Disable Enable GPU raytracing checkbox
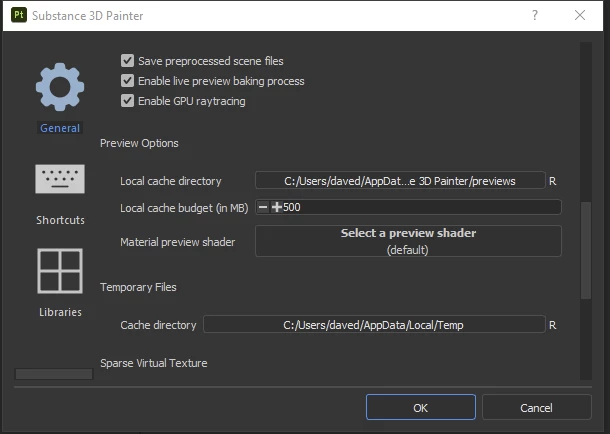Viewport: 610px width, 434px height. (x=127, y=101)
